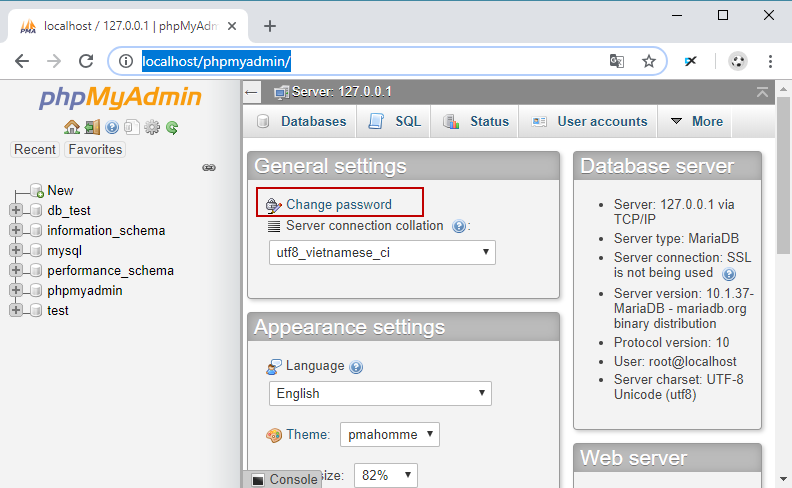Click the phpMyAdmin logo
Screen dimensions: 792x488
(120, 97)
